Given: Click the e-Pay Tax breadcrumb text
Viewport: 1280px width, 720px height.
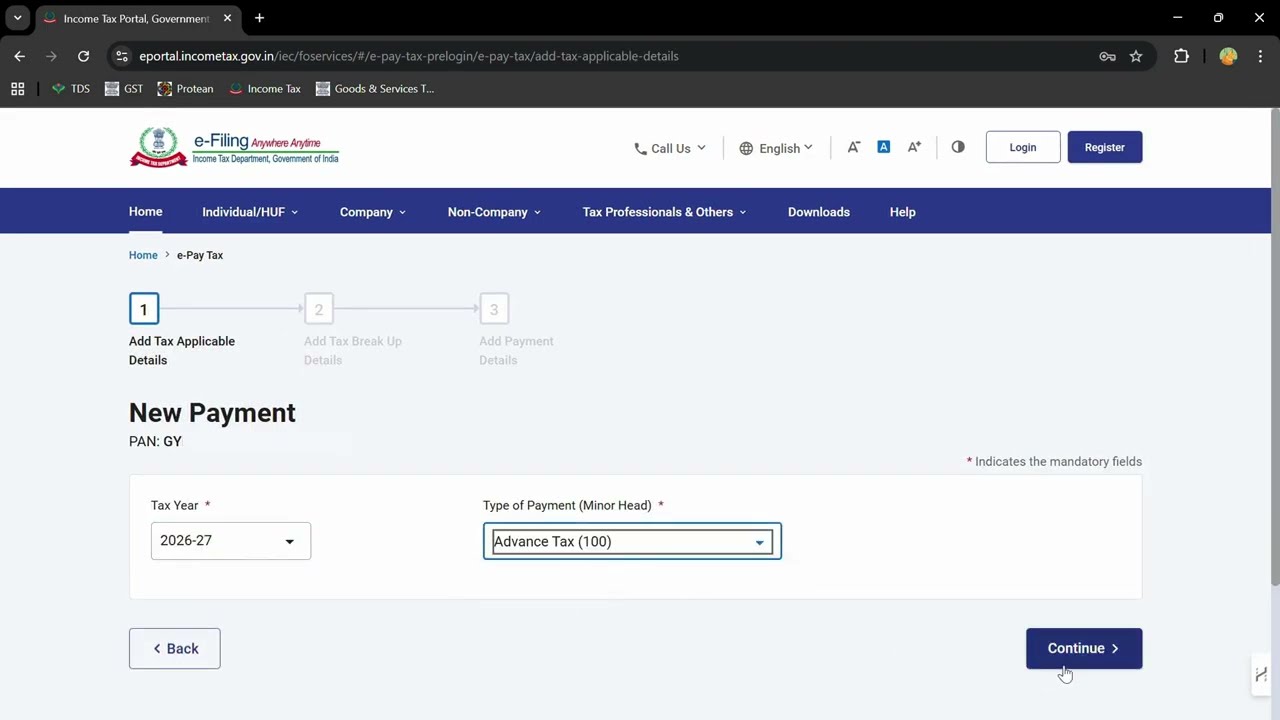Looking at the screenshot, I should click(200, 255).
